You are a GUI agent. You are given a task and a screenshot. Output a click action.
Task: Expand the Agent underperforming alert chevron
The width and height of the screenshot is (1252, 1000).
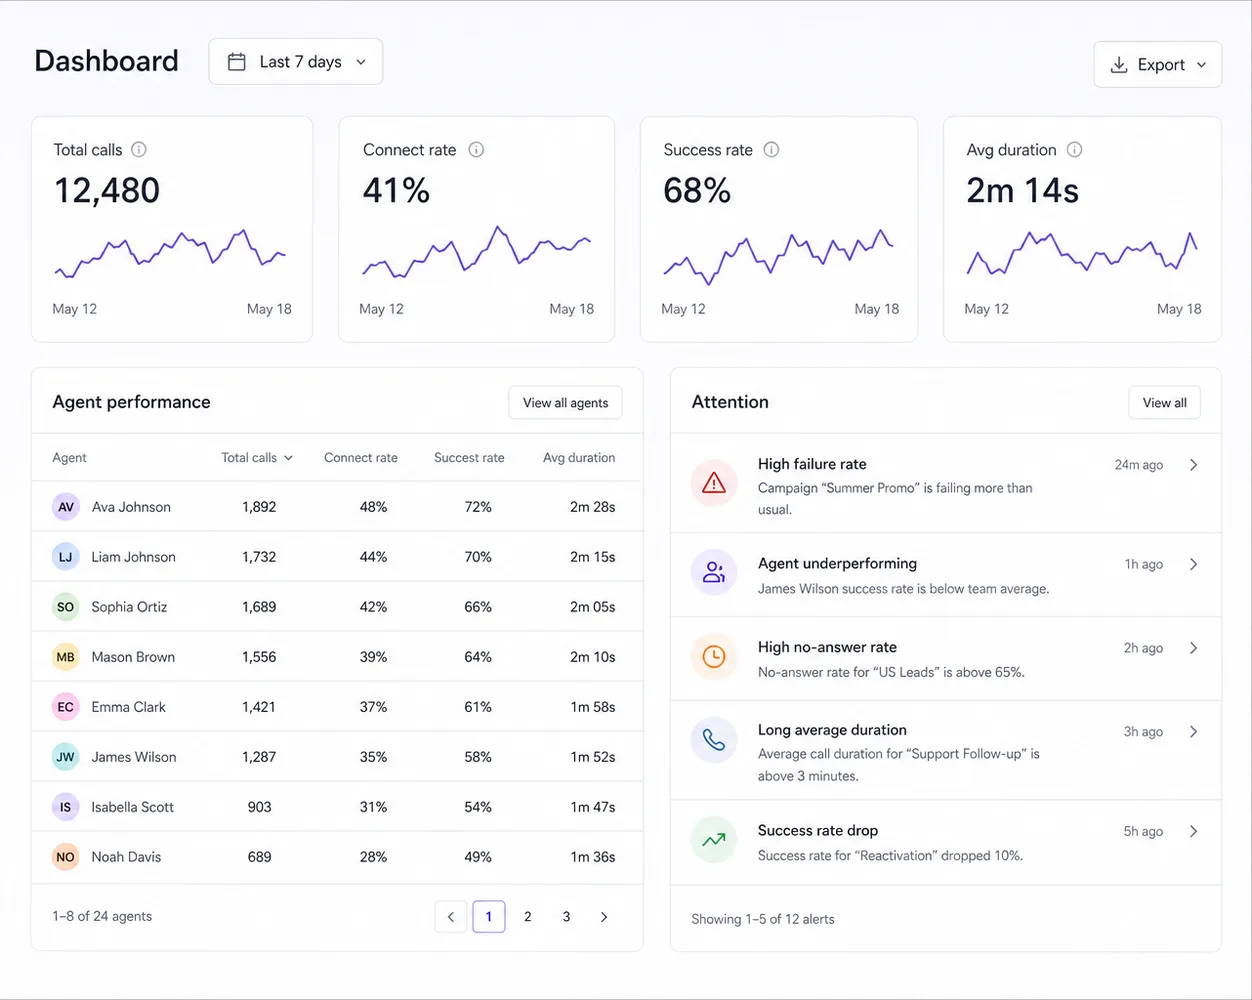[1193, 564]
